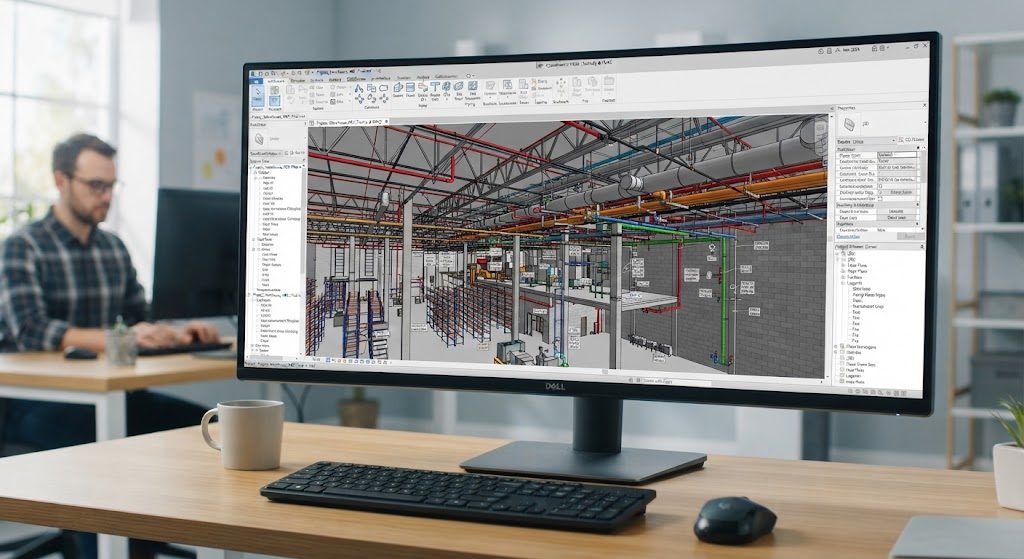1024x559 pixels.
Task: Click the small edit button next to the second checkbox
Action: (x=901, y=192)
